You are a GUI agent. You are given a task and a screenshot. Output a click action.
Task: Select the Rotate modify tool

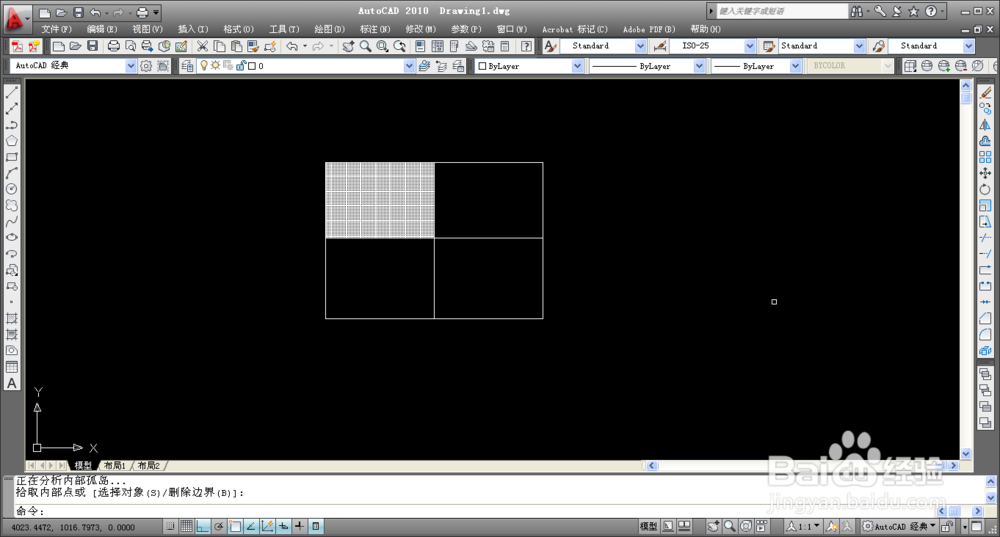985,189
